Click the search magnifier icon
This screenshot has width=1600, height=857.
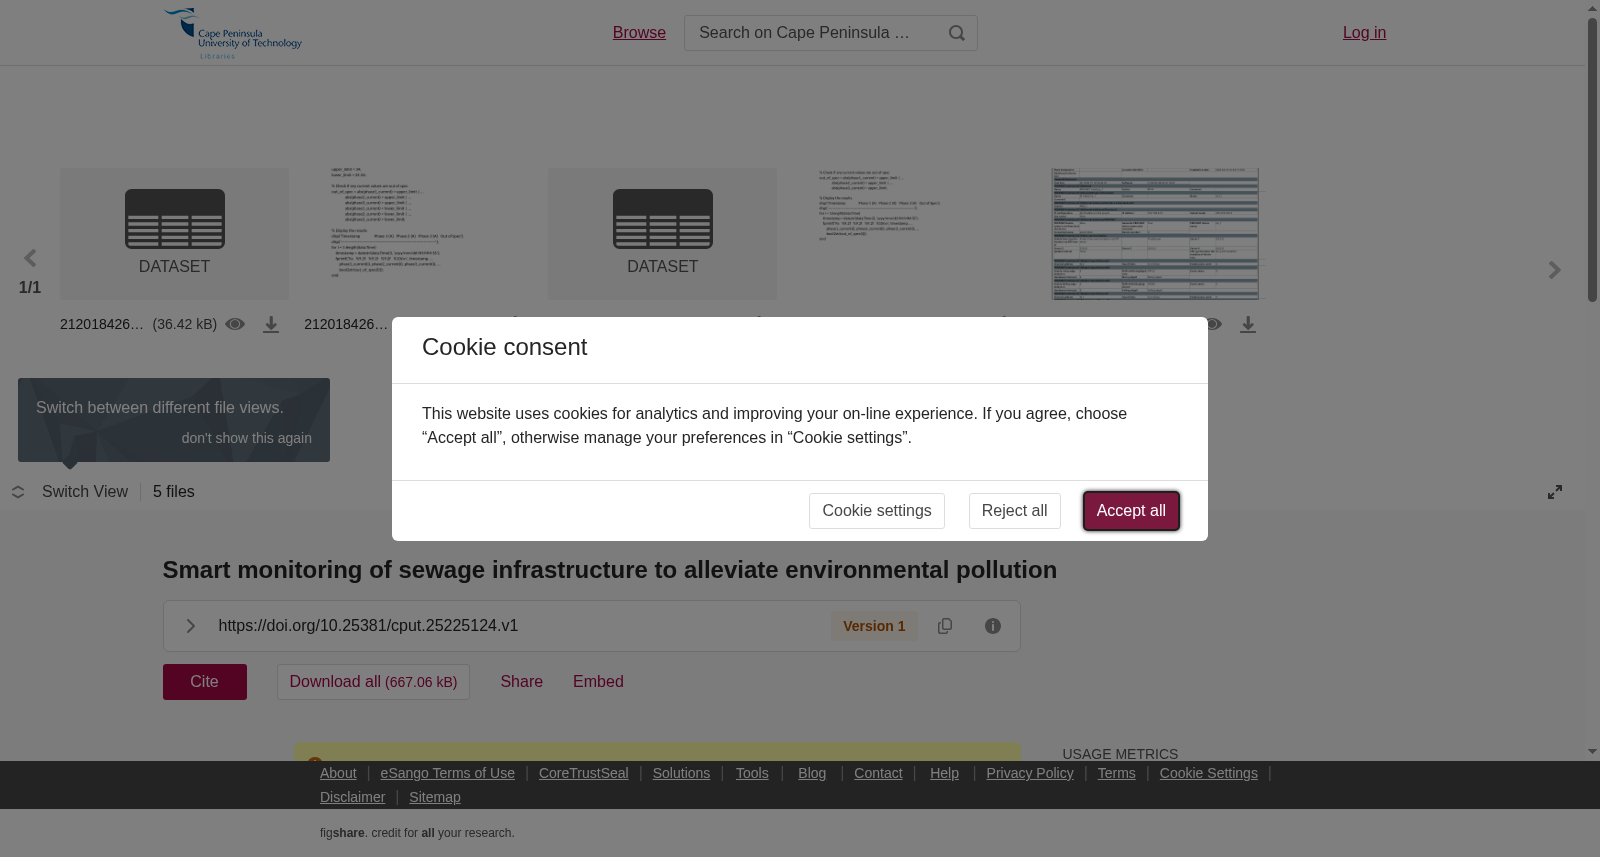tap(957, 33)
